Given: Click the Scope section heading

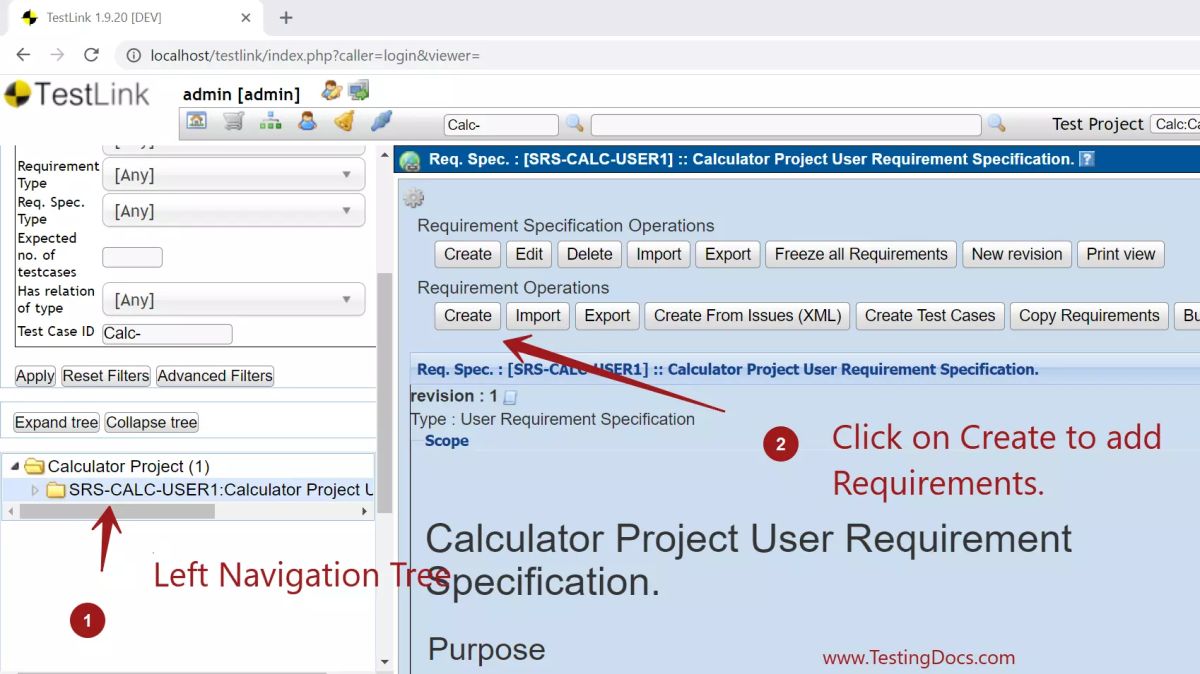Looking at the screenshot, I should 446,441.
